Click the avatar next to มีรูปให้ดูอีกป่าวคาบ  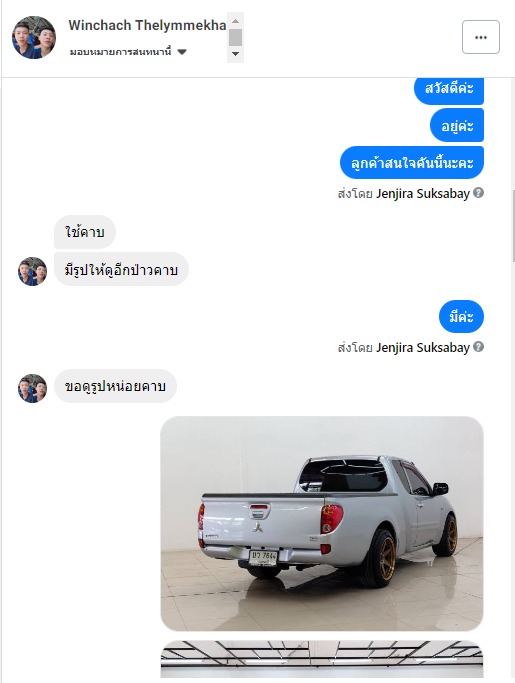coord(32,271)
